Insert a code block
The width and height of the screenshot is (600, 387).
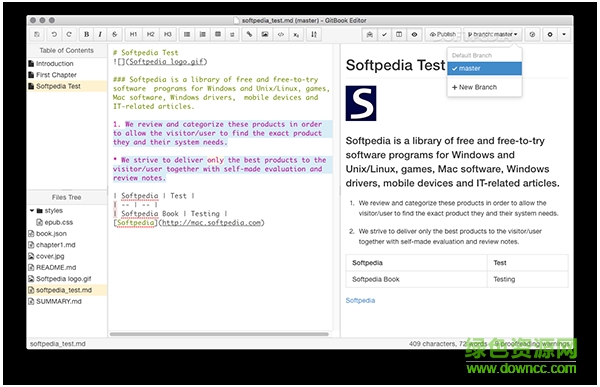pos(281,34)
